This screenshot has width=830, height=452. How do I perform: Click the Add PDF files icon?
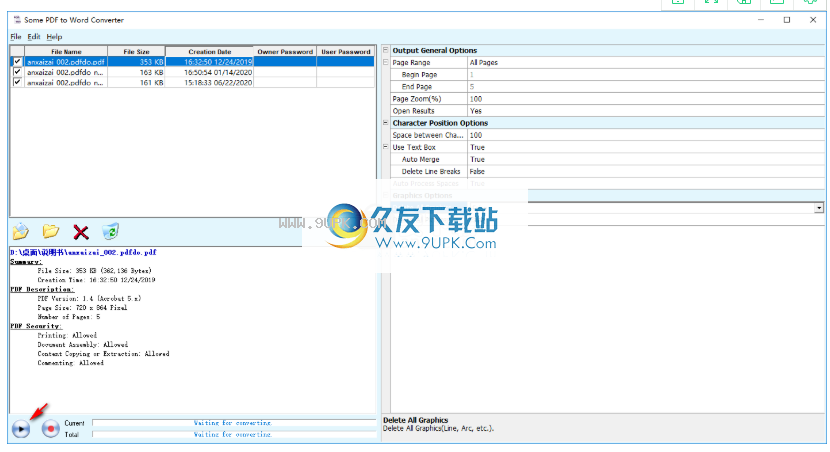[x=21, y=231]
